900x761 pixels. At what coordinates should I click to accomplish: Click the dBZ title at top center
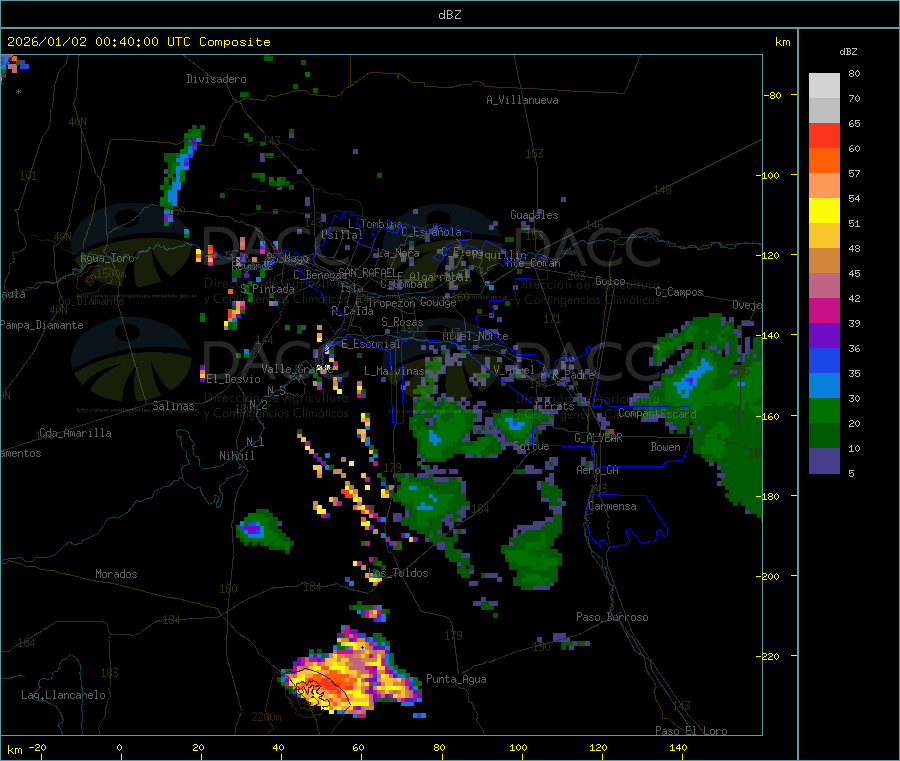pyautogui.click(x=449, y=15)
